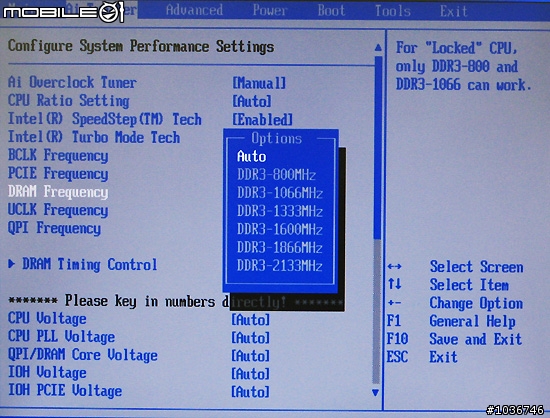The width and height of the screenshot is (550, 418).
Task: Select CPU Ratio Setting label
Action: [x=69, y=101]
